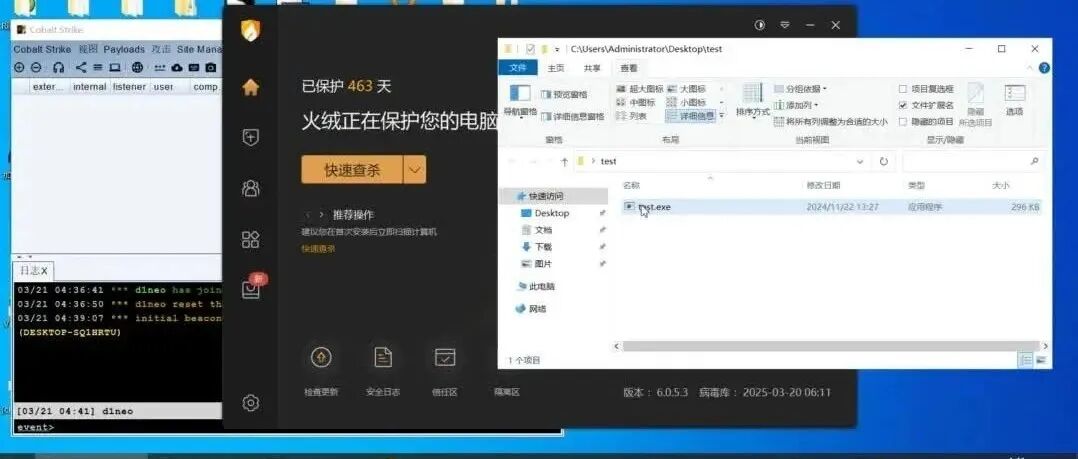The width and height of the screenshot is (1078, 459).
Task: Click the globe icon in Cobalt Strike toolbar
Action: click(138, 67)
